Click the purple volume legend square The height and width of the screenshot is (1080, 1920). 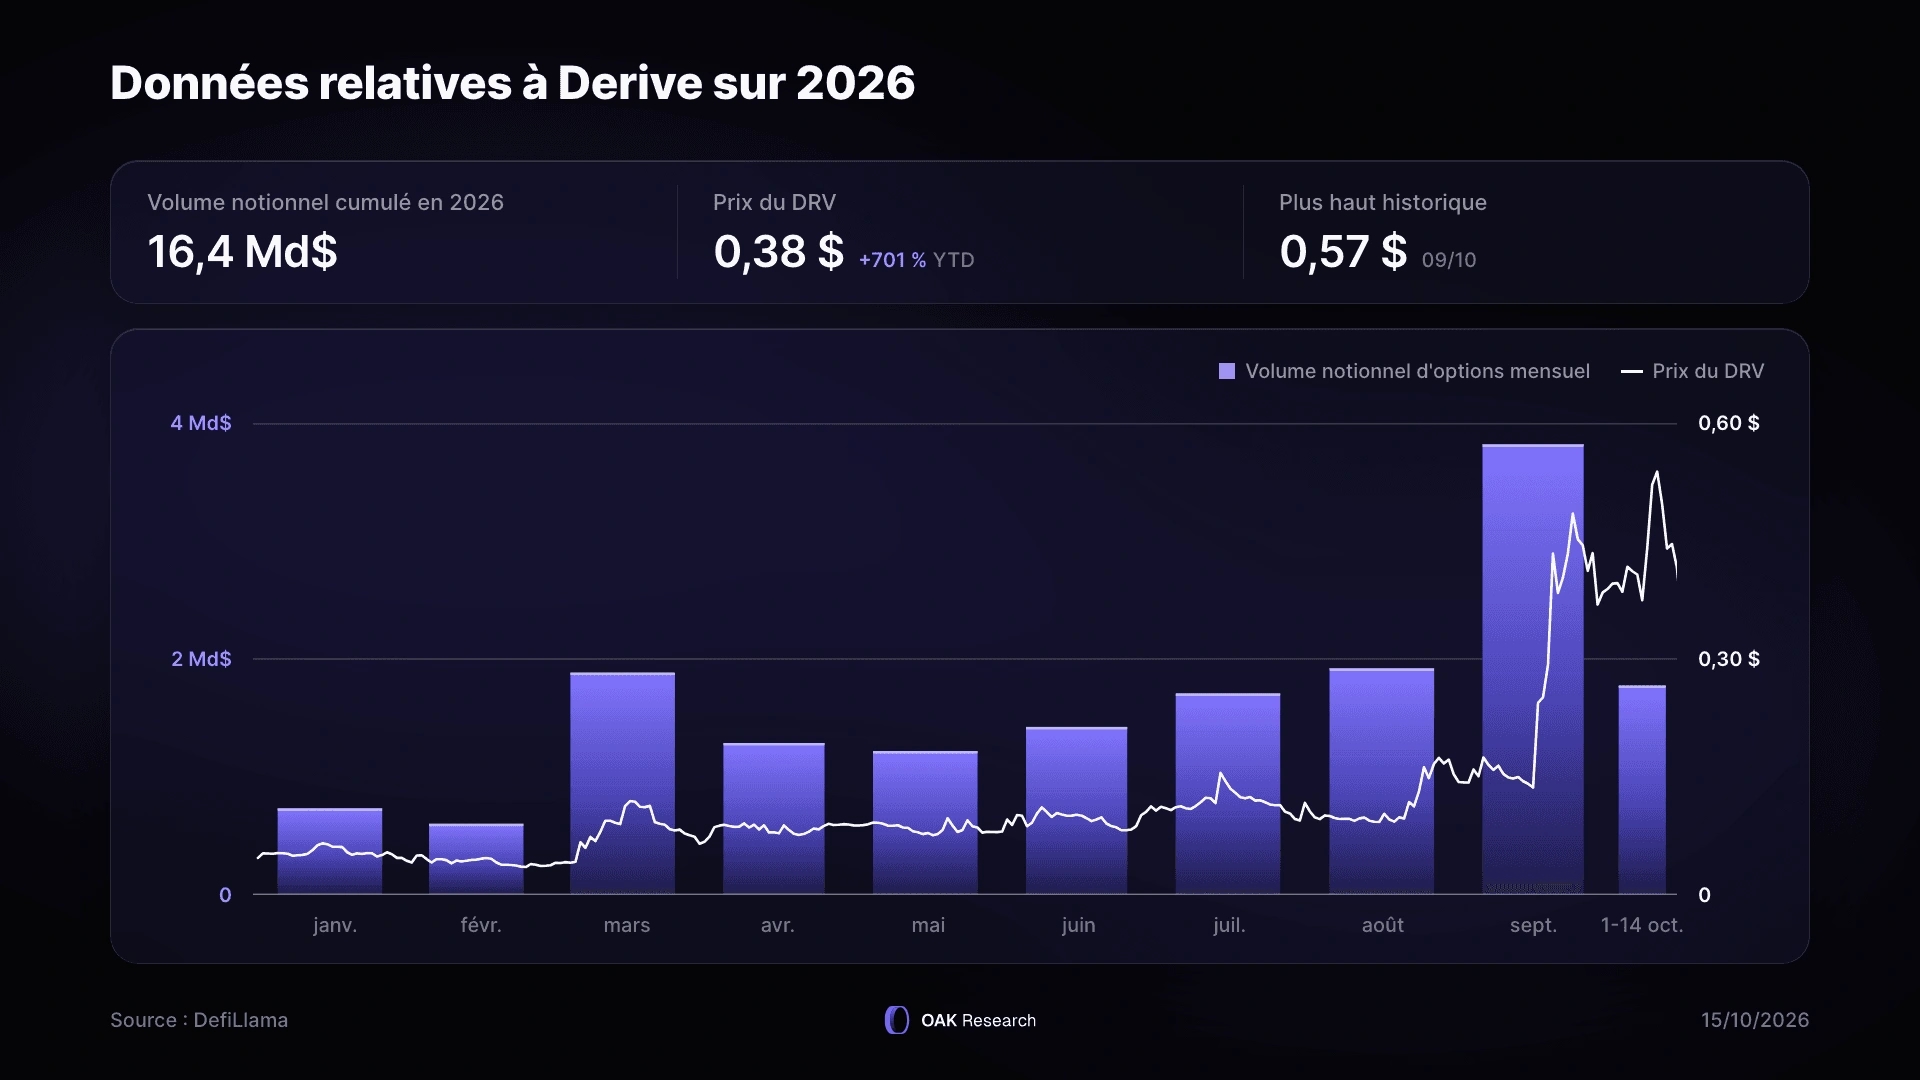1227,371
